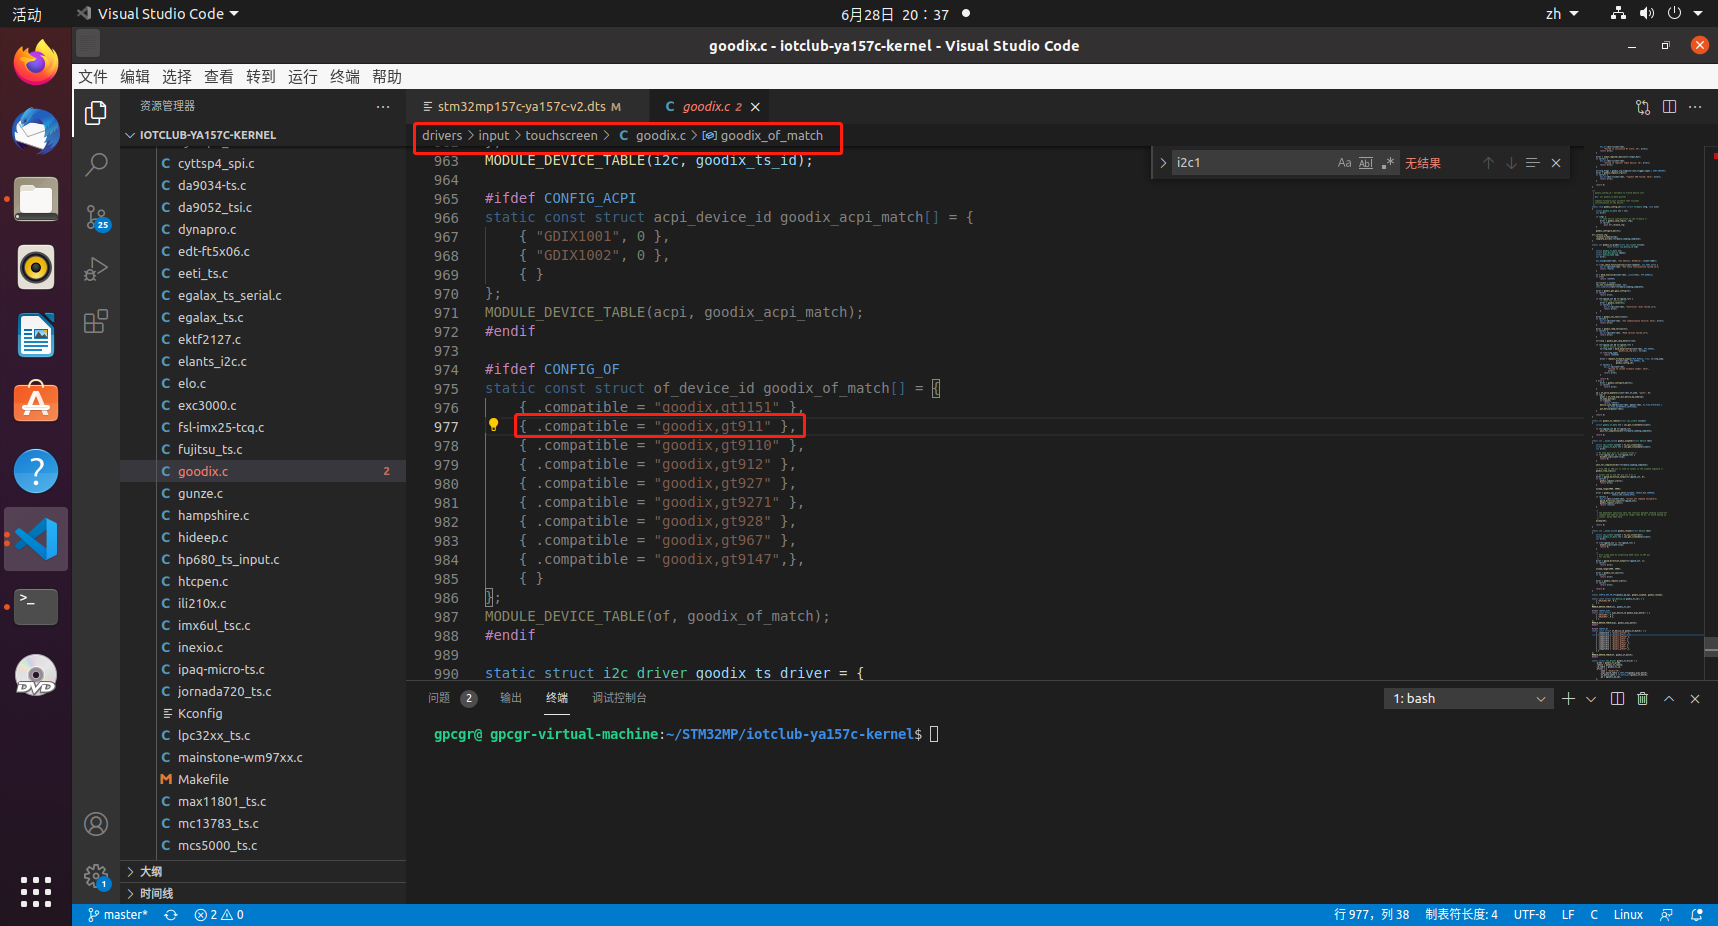Expand the 大纲 outline section
Viewport: 1718px width, 926px height.
[x=263, y=872]
